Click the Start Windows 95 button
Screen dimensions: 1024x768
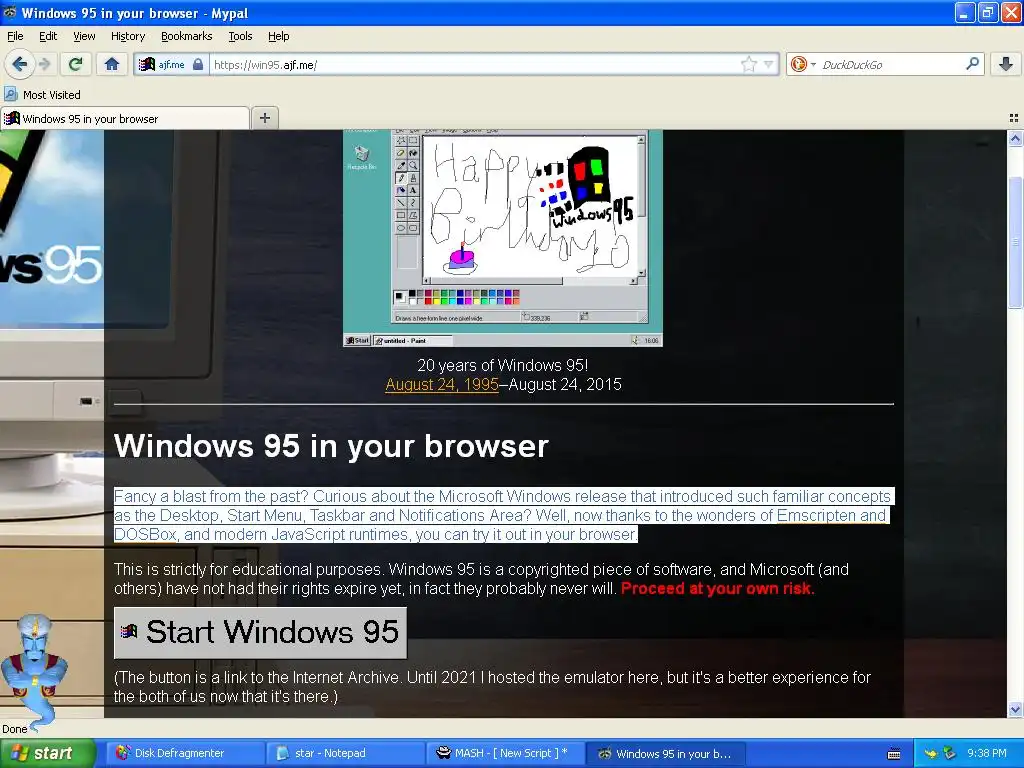[260, 632]
